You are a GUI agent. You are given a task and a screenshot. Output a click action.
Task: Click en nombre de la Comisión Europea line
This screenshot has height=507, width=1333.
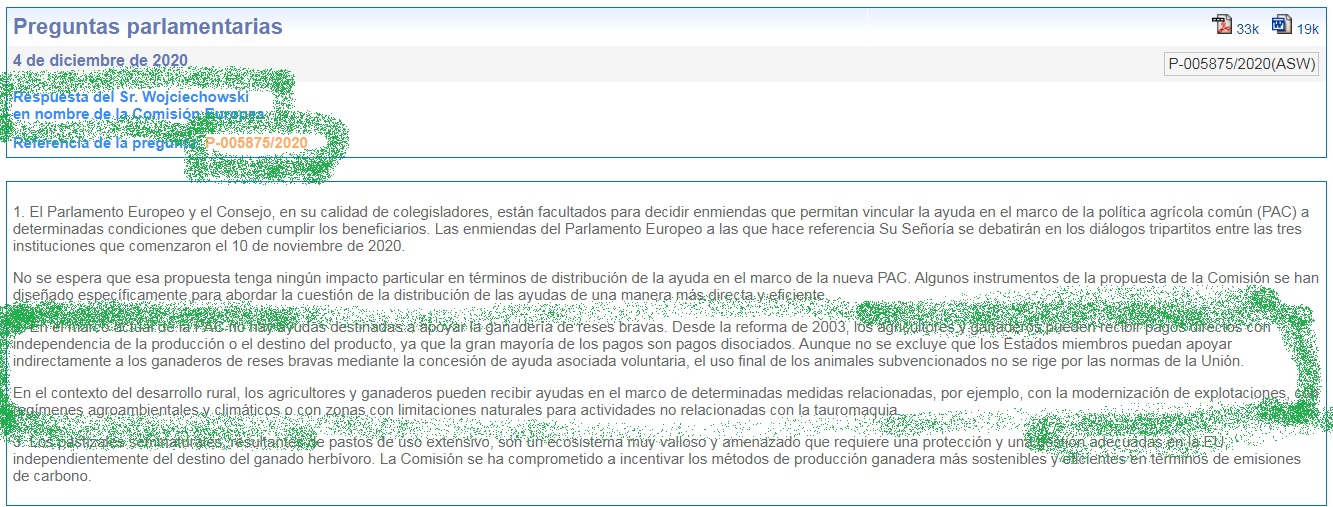pos(138,114)
